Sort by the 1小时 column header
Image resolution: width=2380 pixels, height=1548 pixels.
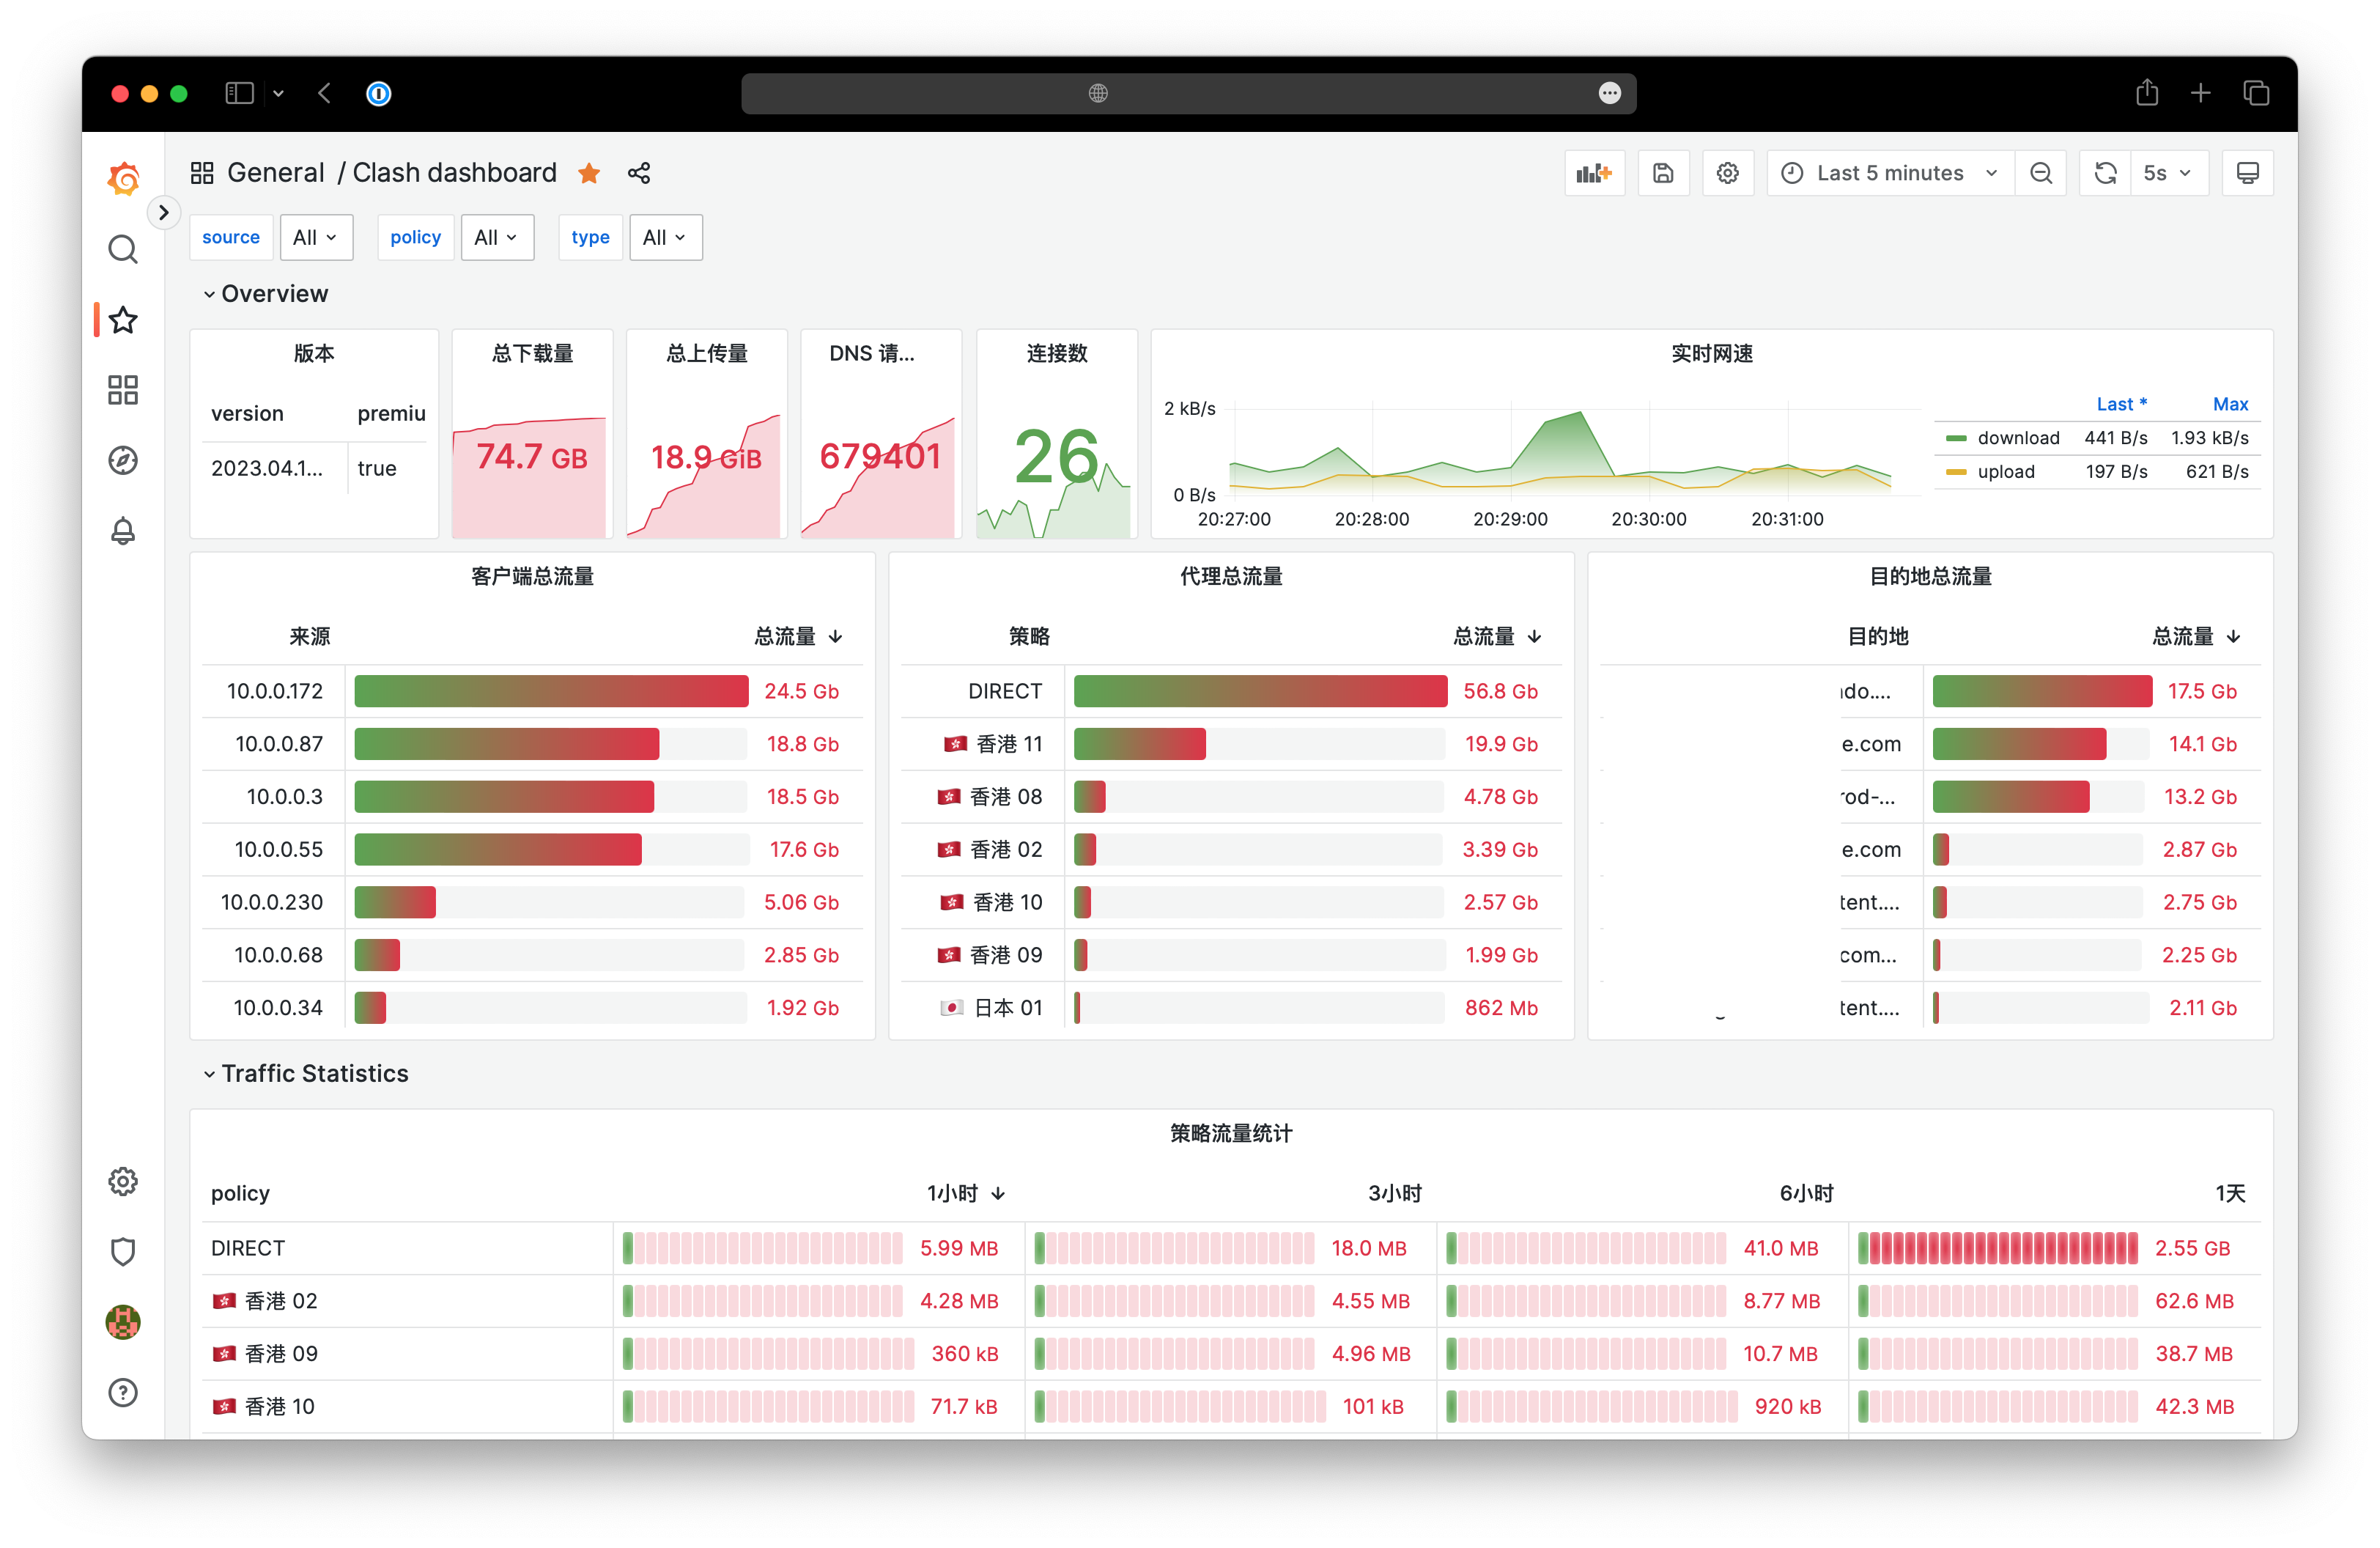[x=952, y=1193]
